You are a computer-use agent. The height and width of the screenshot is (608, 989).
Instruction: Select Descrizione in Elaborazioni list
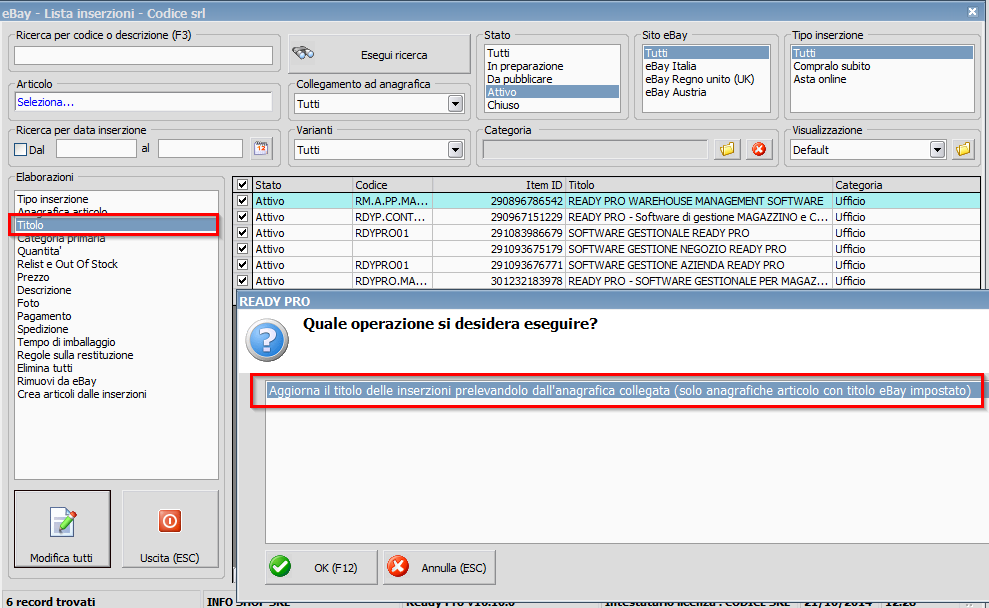click(x=116, y=290)
